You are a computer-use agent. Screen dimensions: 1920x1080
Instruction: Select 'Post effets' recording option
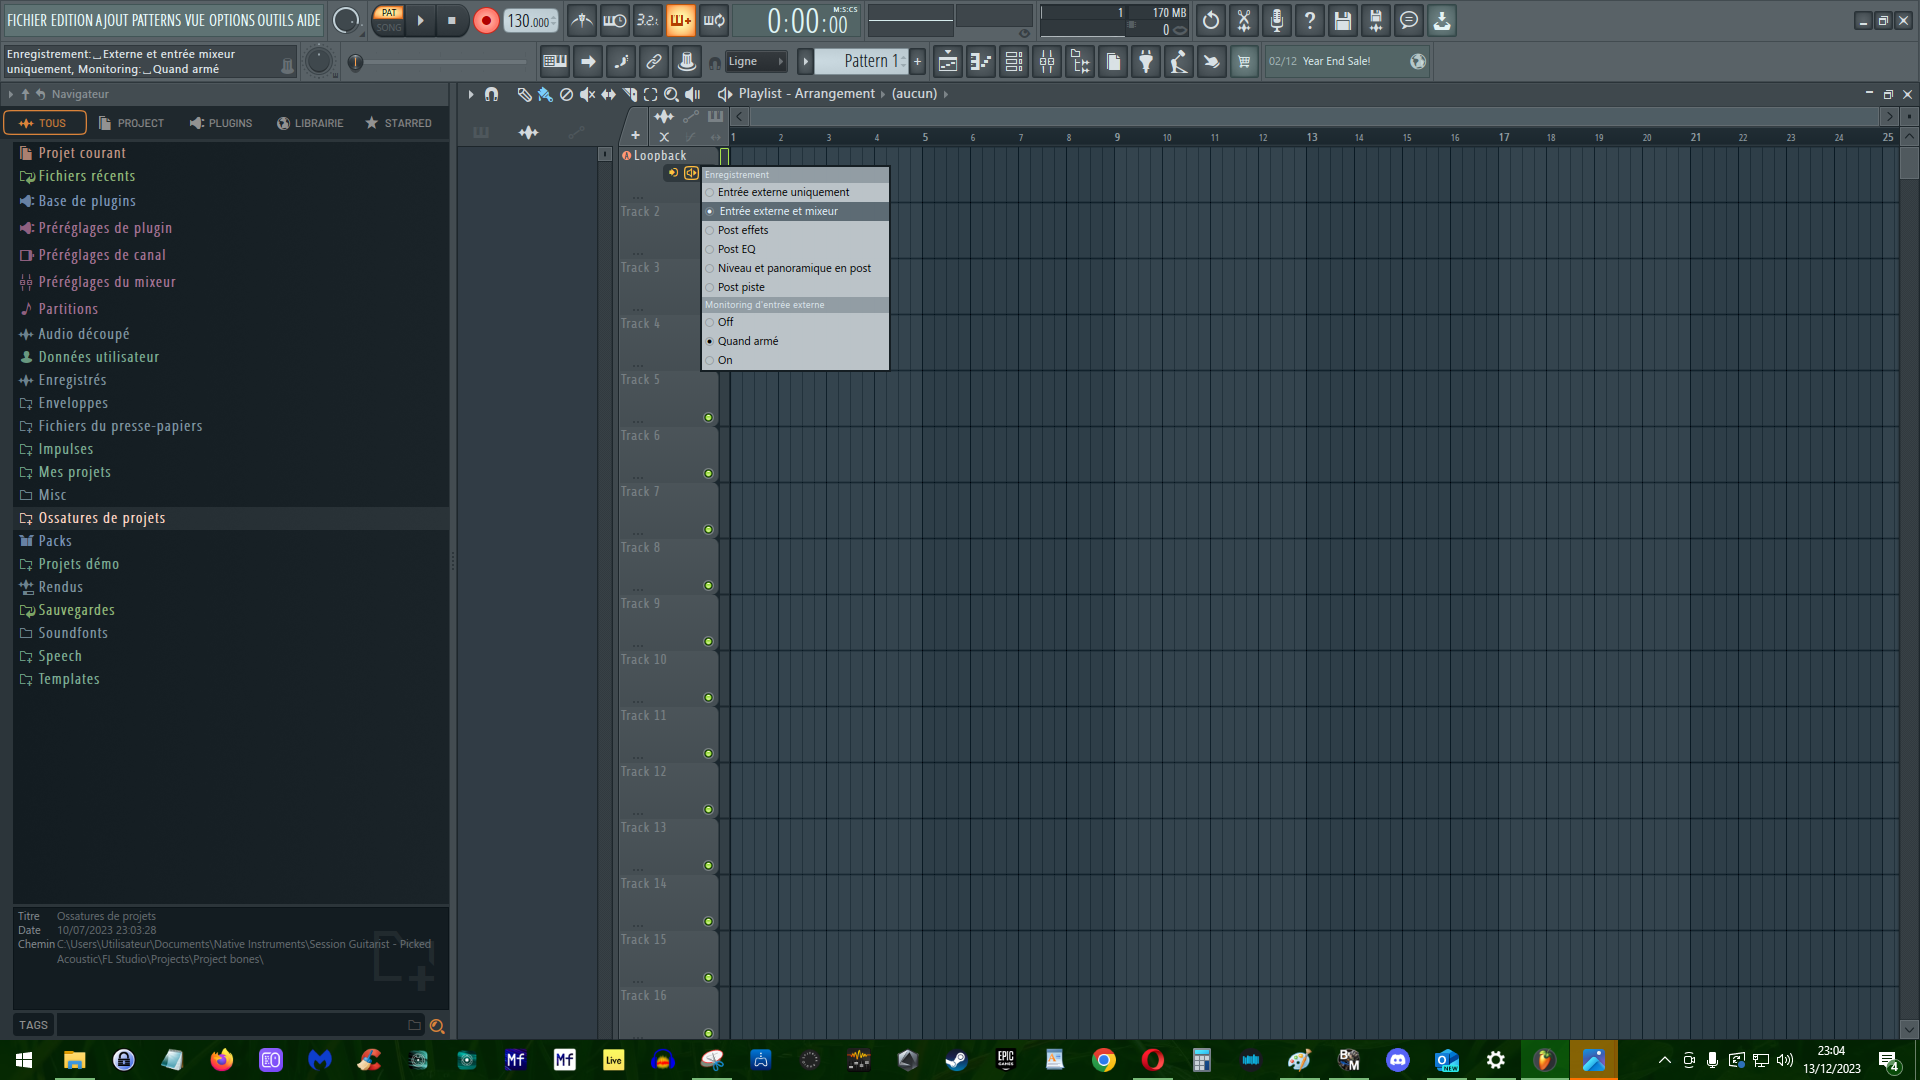(743, 230)
